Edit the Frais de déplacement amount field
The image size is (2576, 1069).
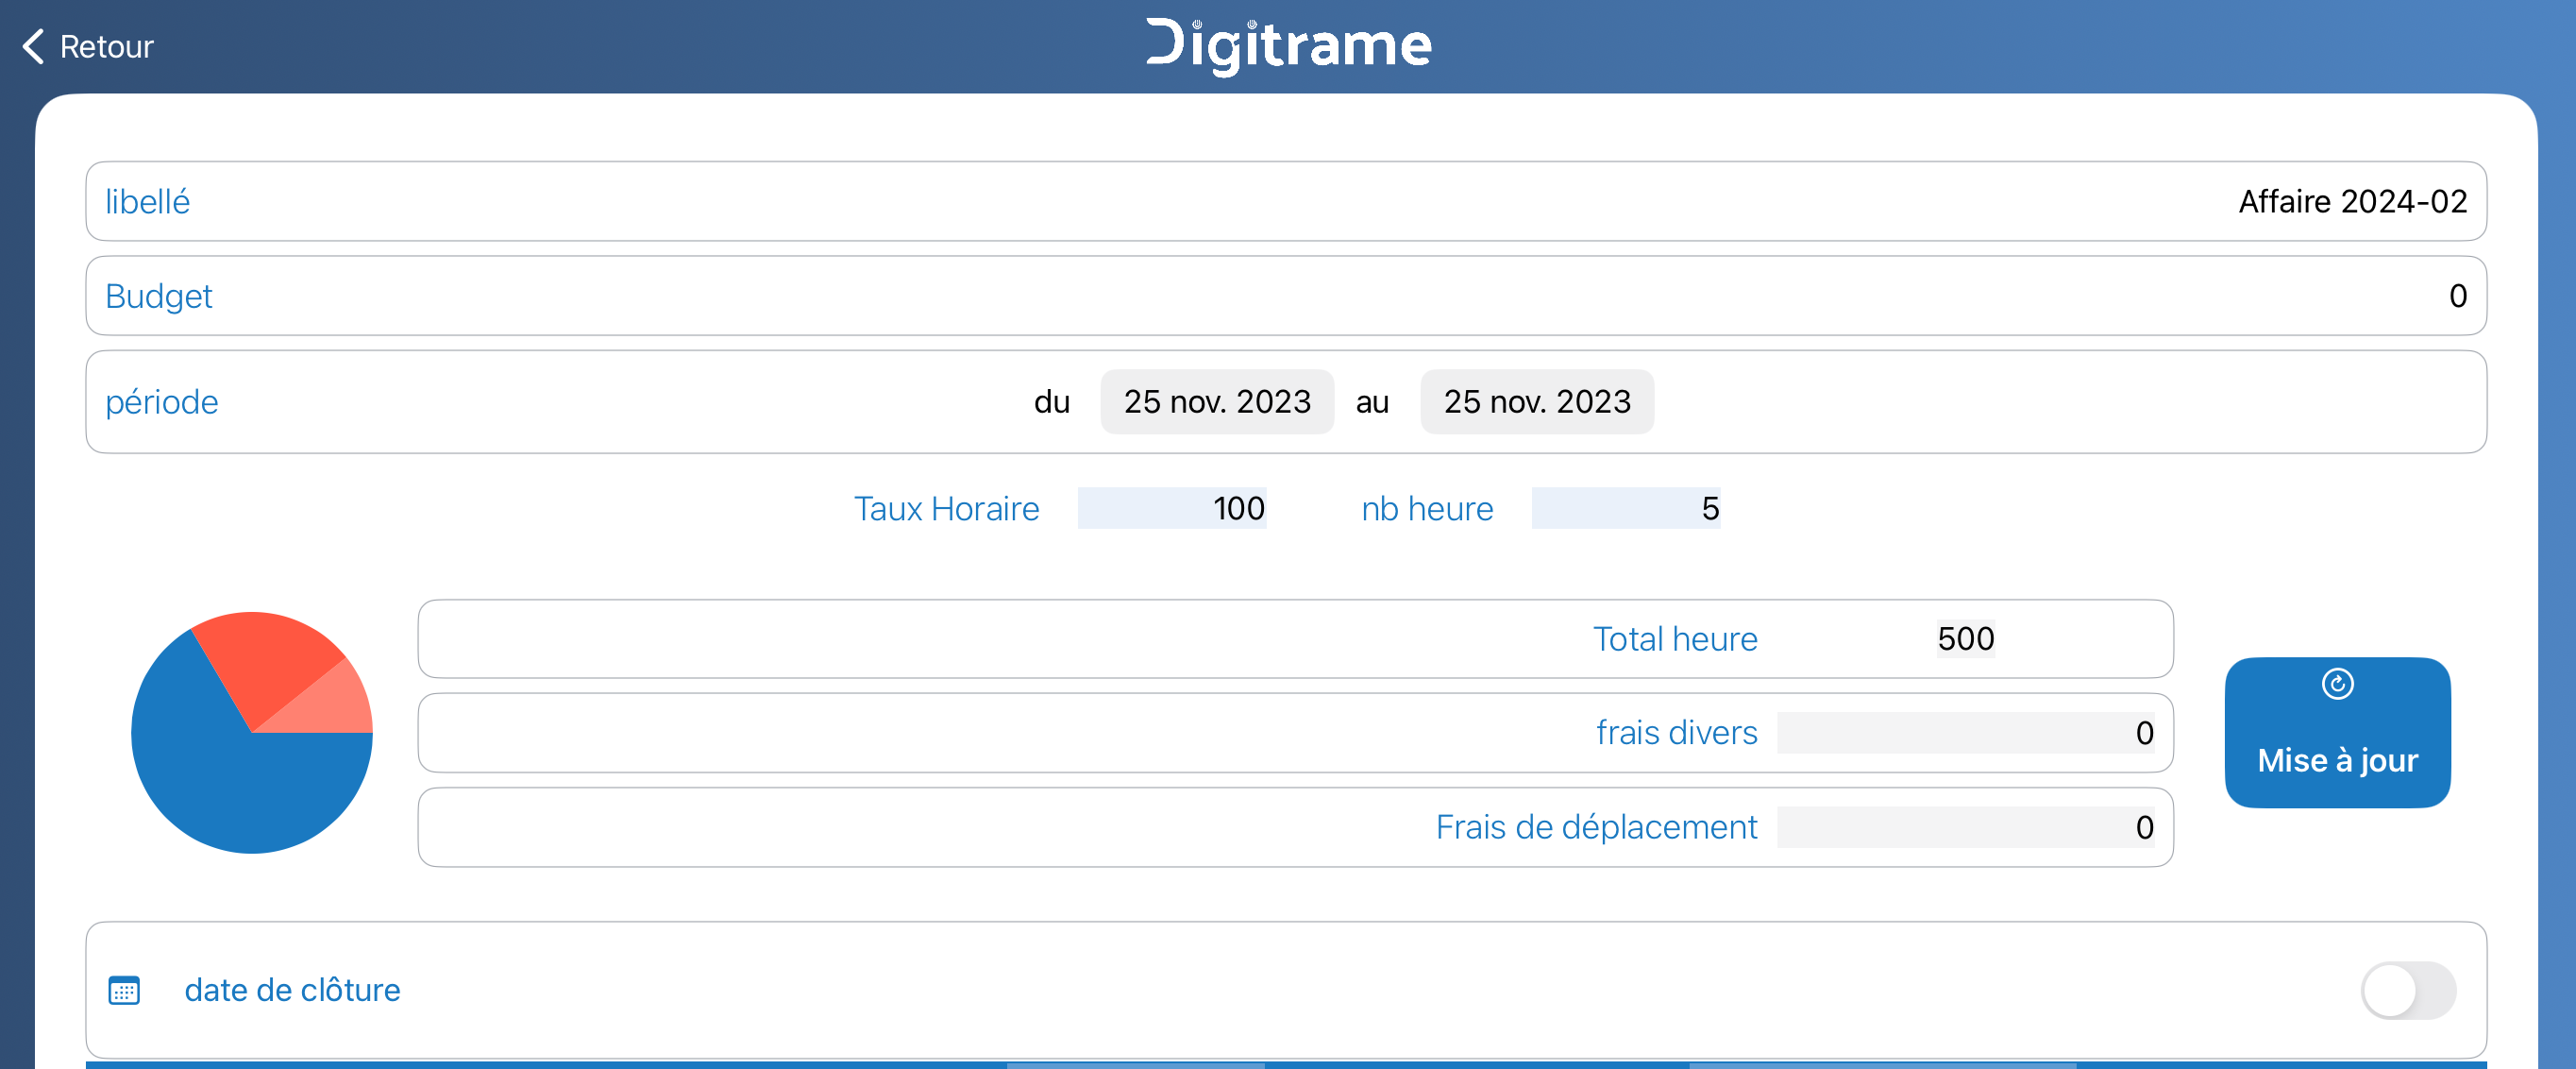click(x=1966, y=827)
